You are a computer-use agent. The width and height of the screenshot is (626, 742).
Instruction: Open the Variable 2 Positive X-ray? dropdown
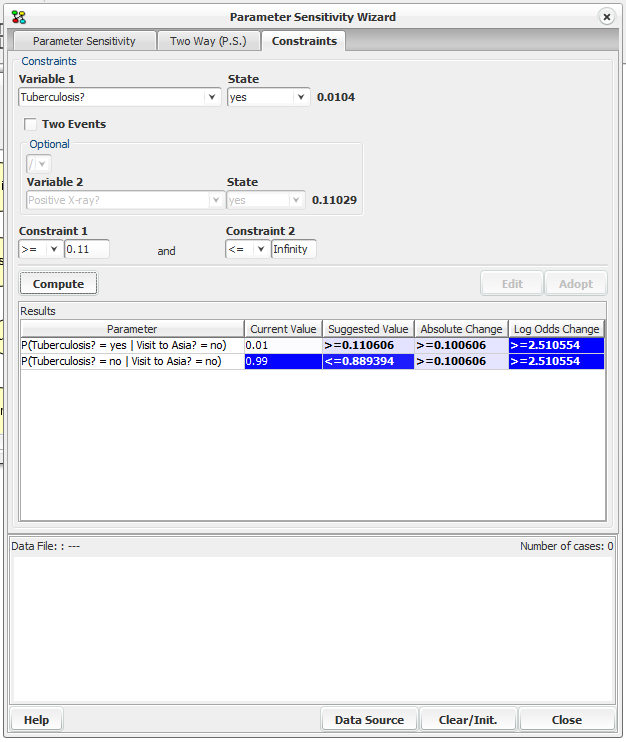tap(125, 200)
